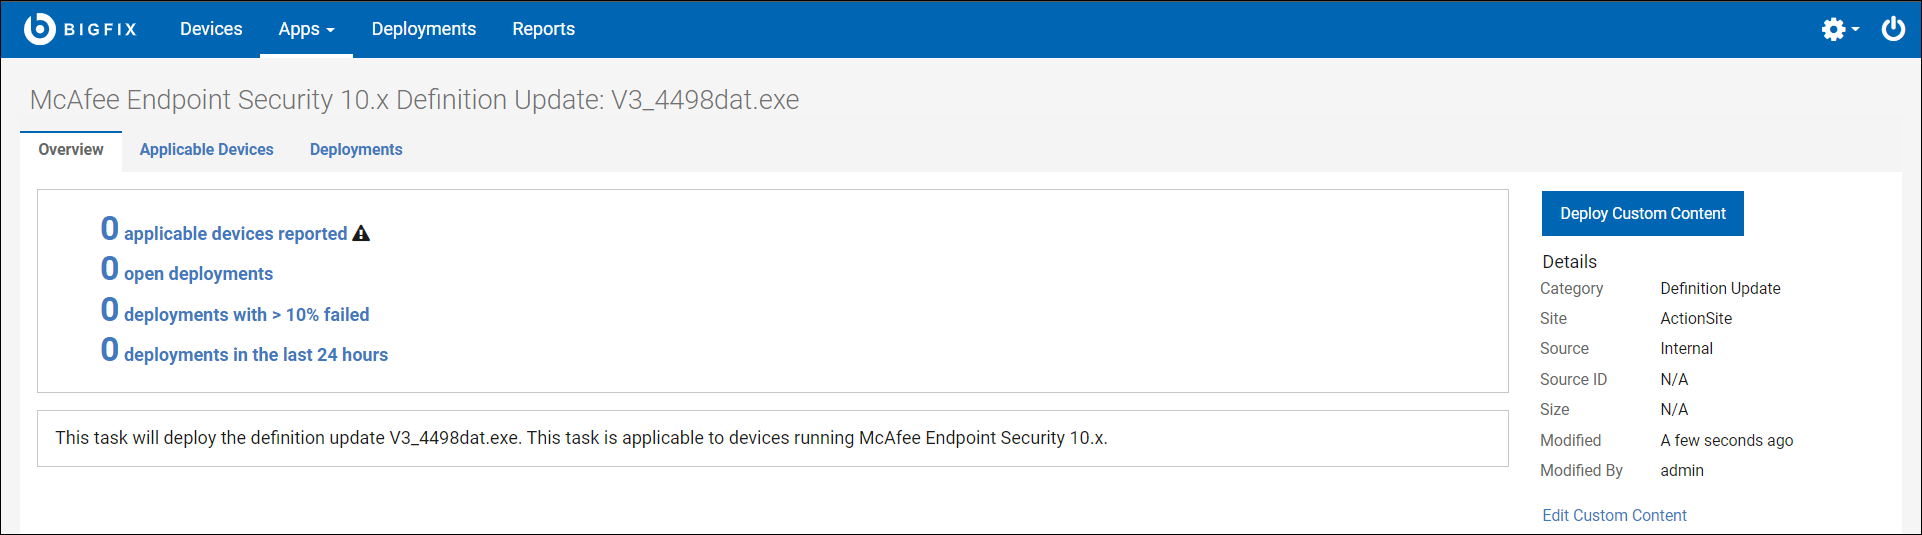The image size is (1922, 535).
Task: Click the power logout icon
Action: [x=1893, y=29]
